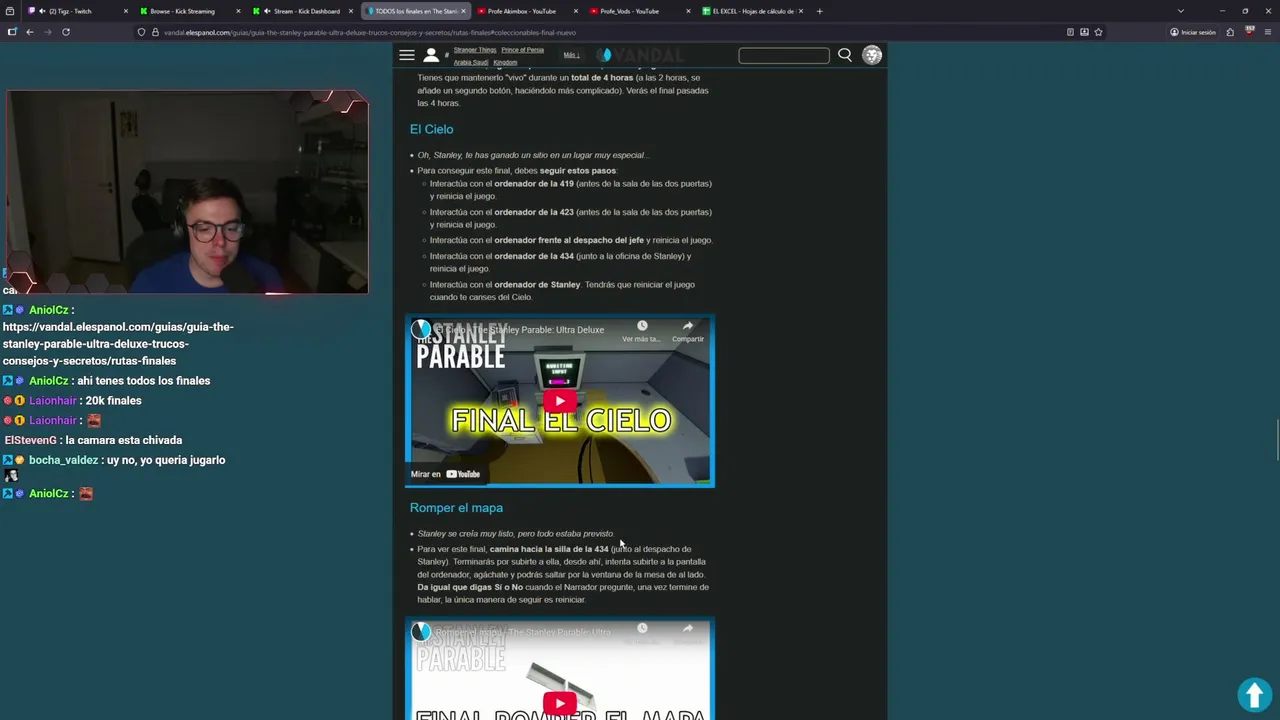Click the El Cielo section heading
1280x720 pixels.
pos(431,129)
